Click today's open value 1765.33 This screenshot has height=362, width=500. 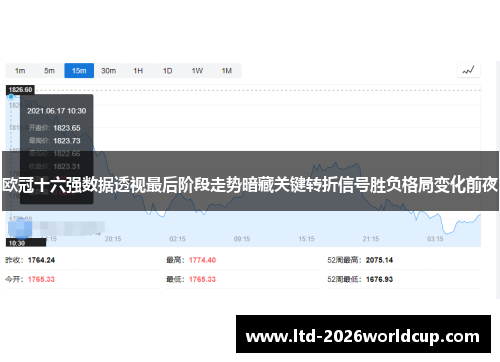(41, 279)
